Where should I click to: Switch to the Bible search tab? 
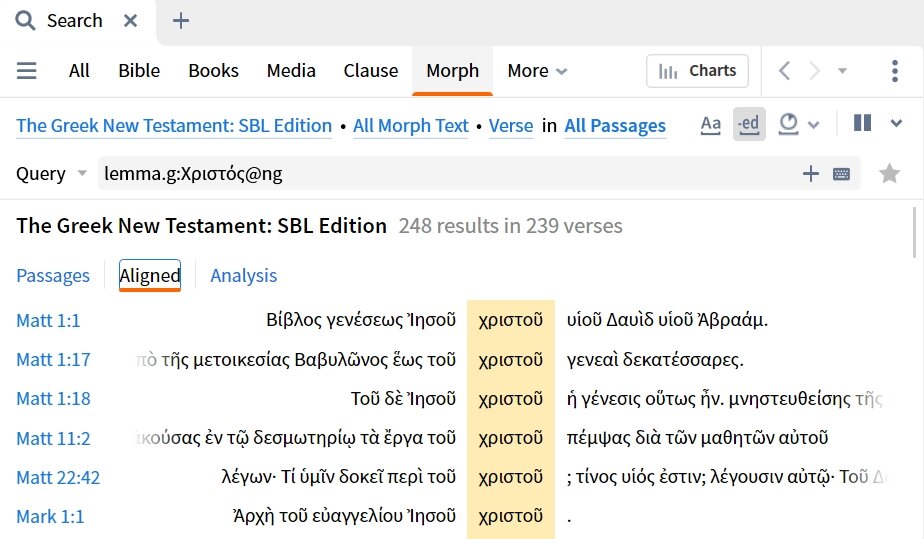pyautogui.click(x=139, y=71)
